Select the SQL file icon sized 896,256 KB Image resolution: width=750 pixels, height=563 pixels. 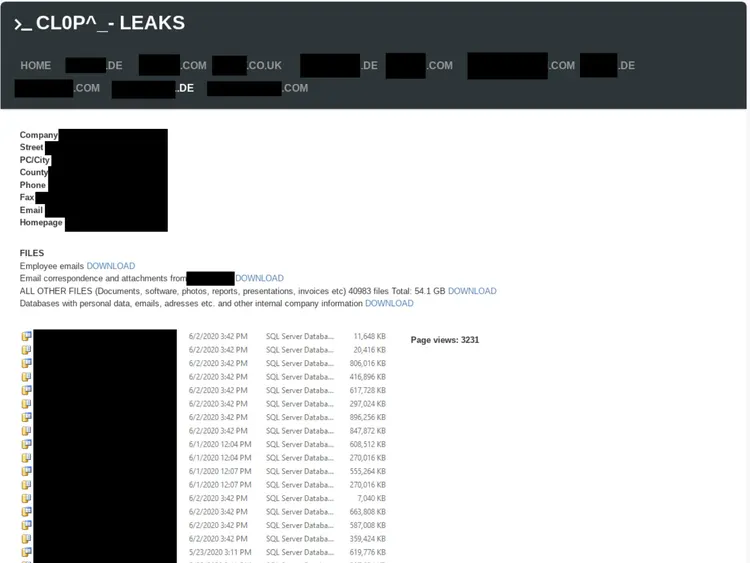tap(27, 417)
